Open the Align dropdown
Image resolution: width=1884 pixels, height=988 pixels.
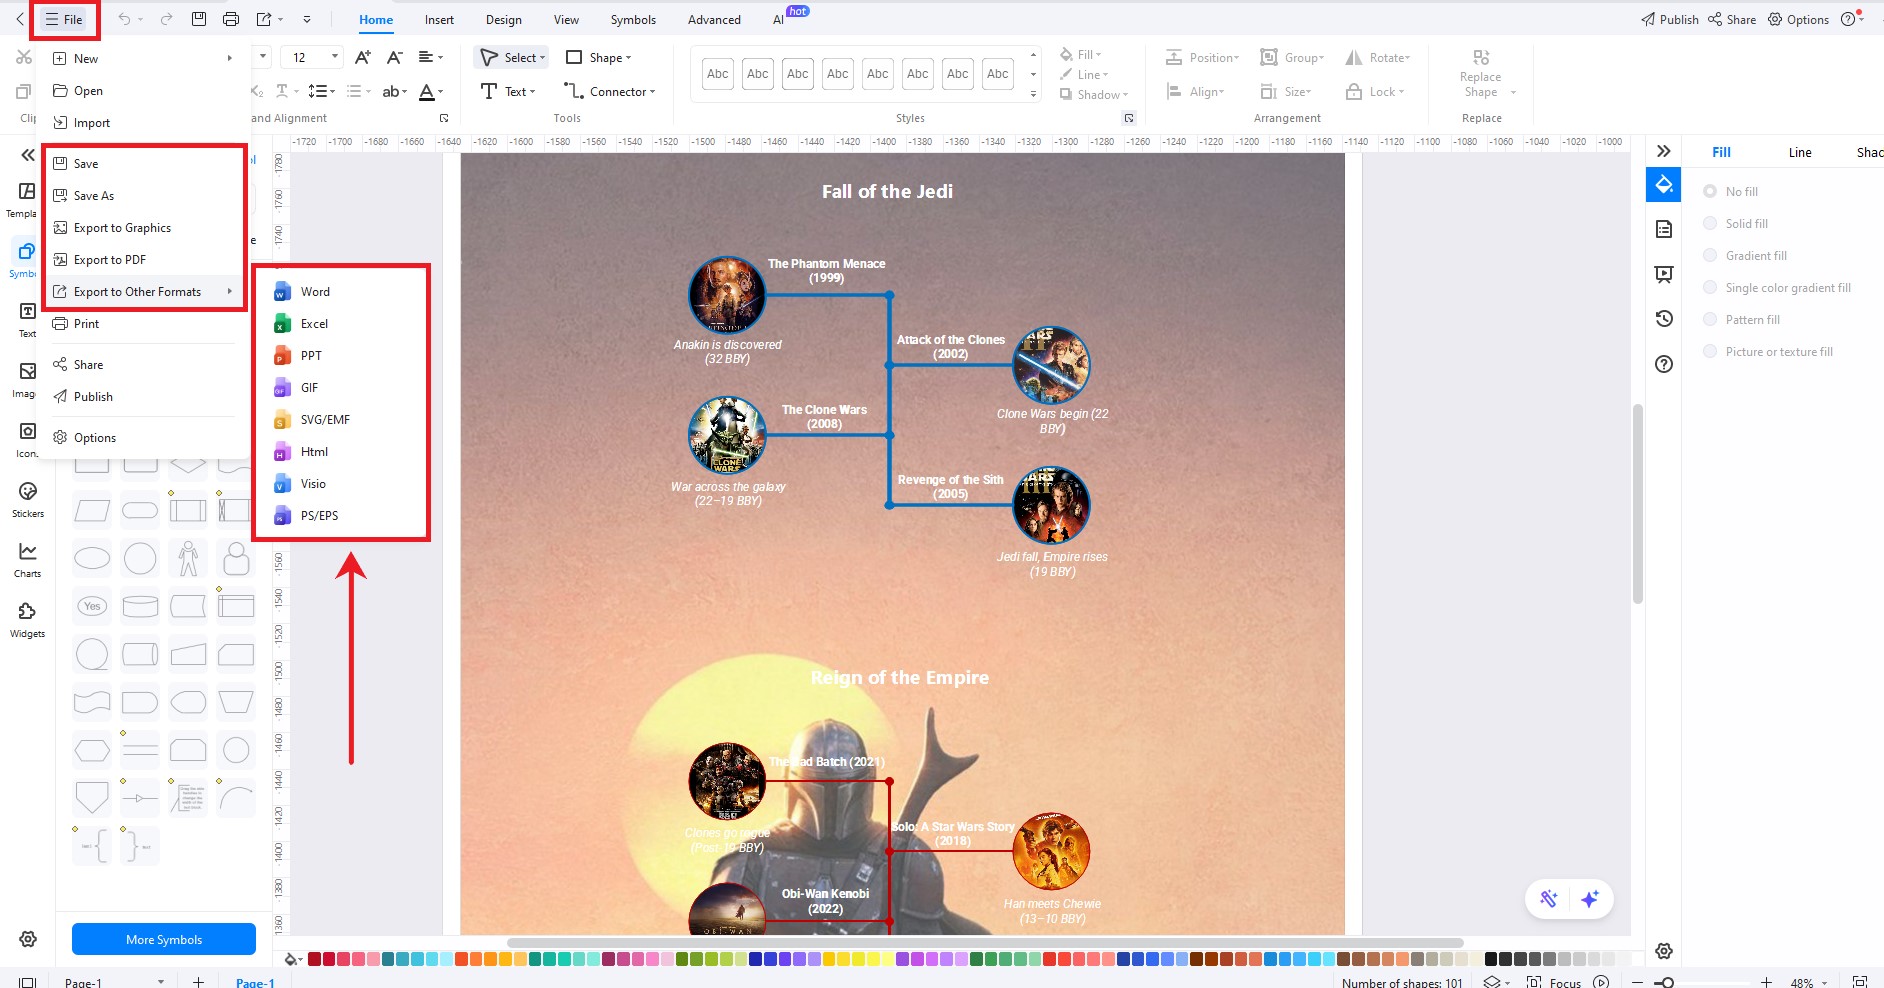[x=1196, y=91]
